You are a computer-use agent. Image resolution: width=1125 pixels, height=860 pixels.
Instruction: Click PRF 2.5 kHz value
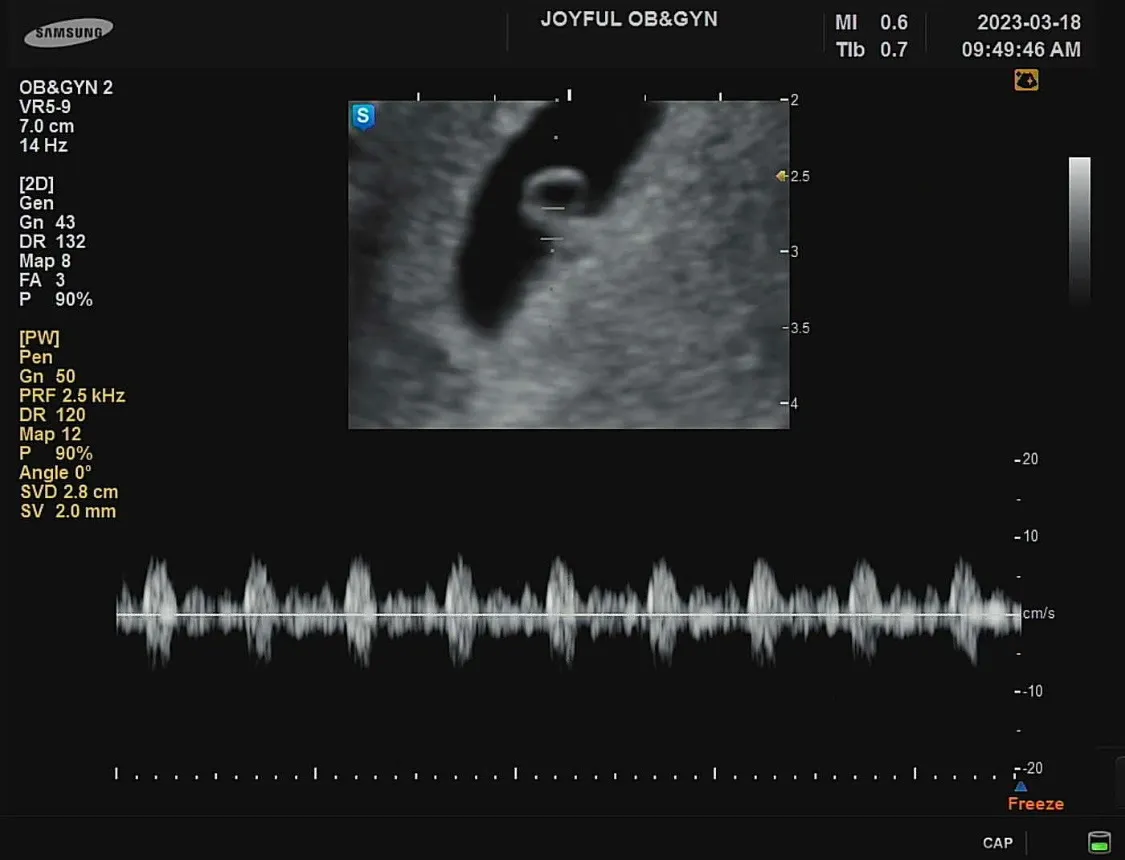(72, 396)
